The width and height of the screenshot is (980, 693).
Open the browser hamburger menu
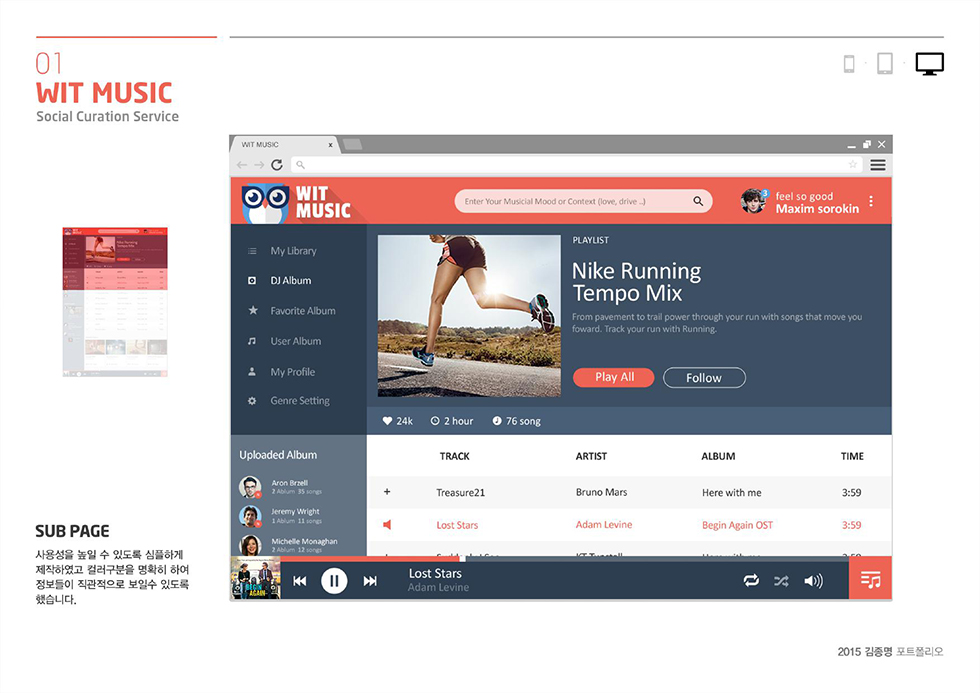tap(878, 165)
